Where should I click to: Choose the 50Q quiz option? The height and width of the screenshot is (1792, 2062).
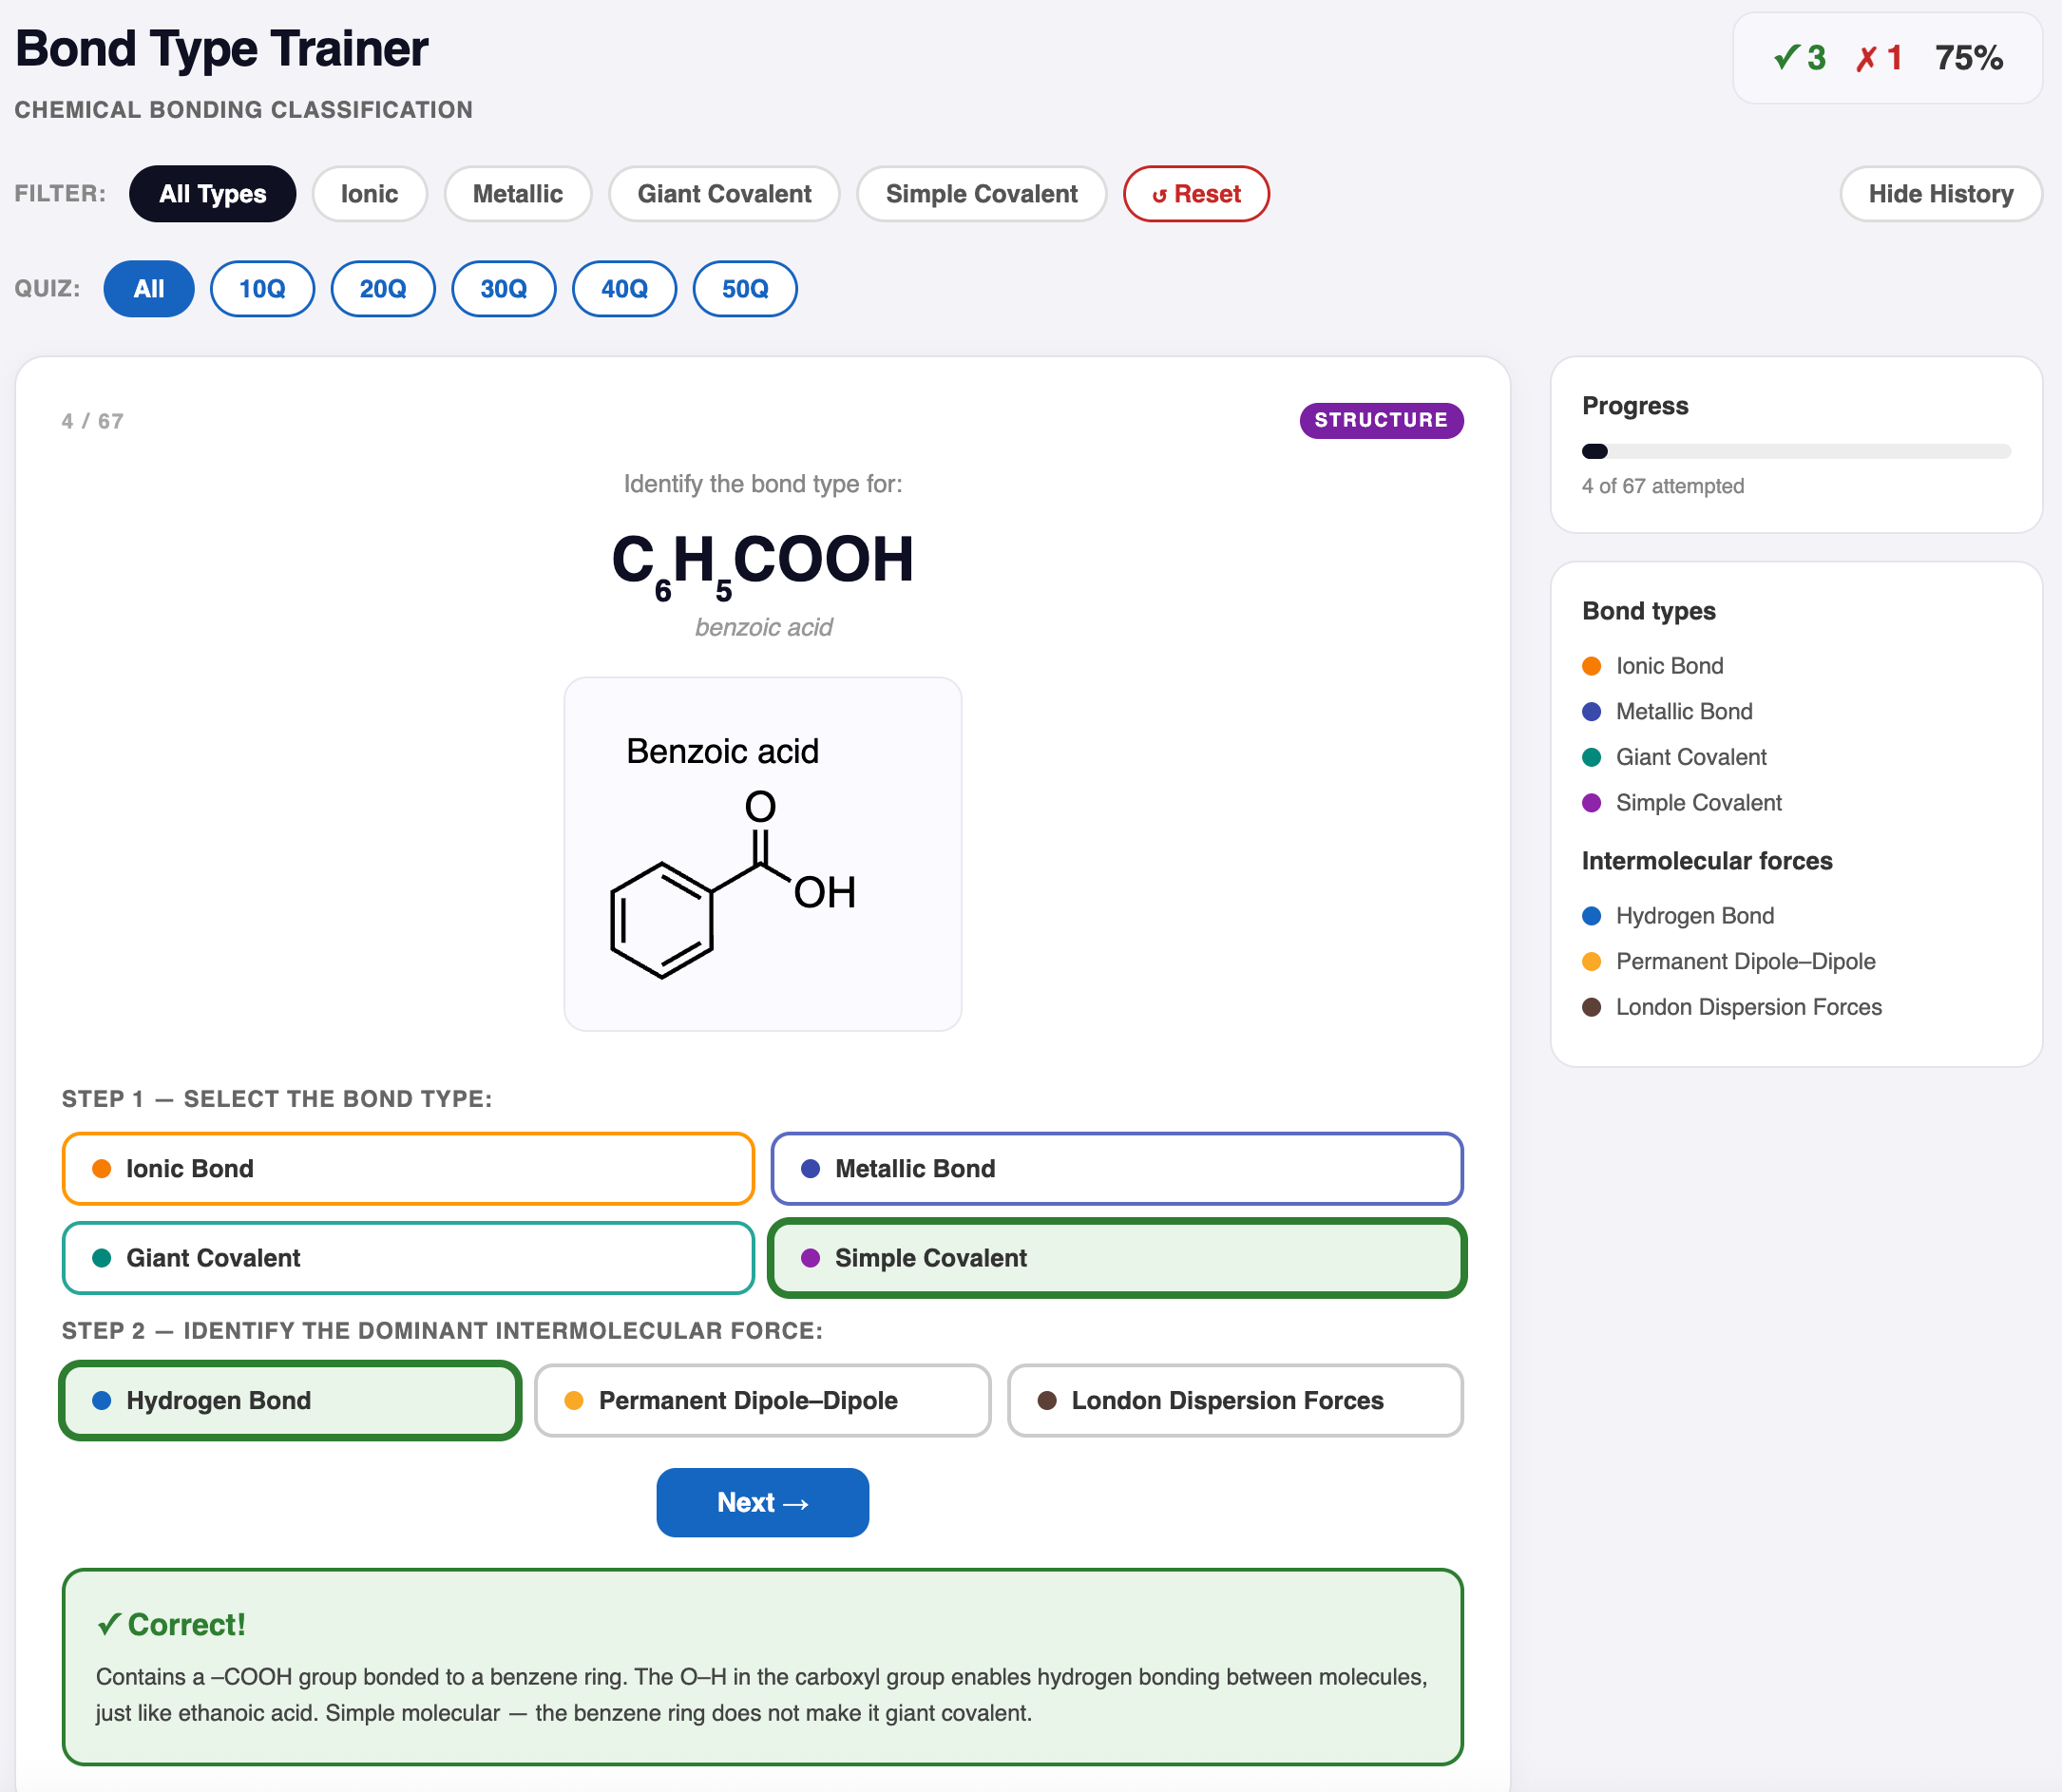[745, 289]
